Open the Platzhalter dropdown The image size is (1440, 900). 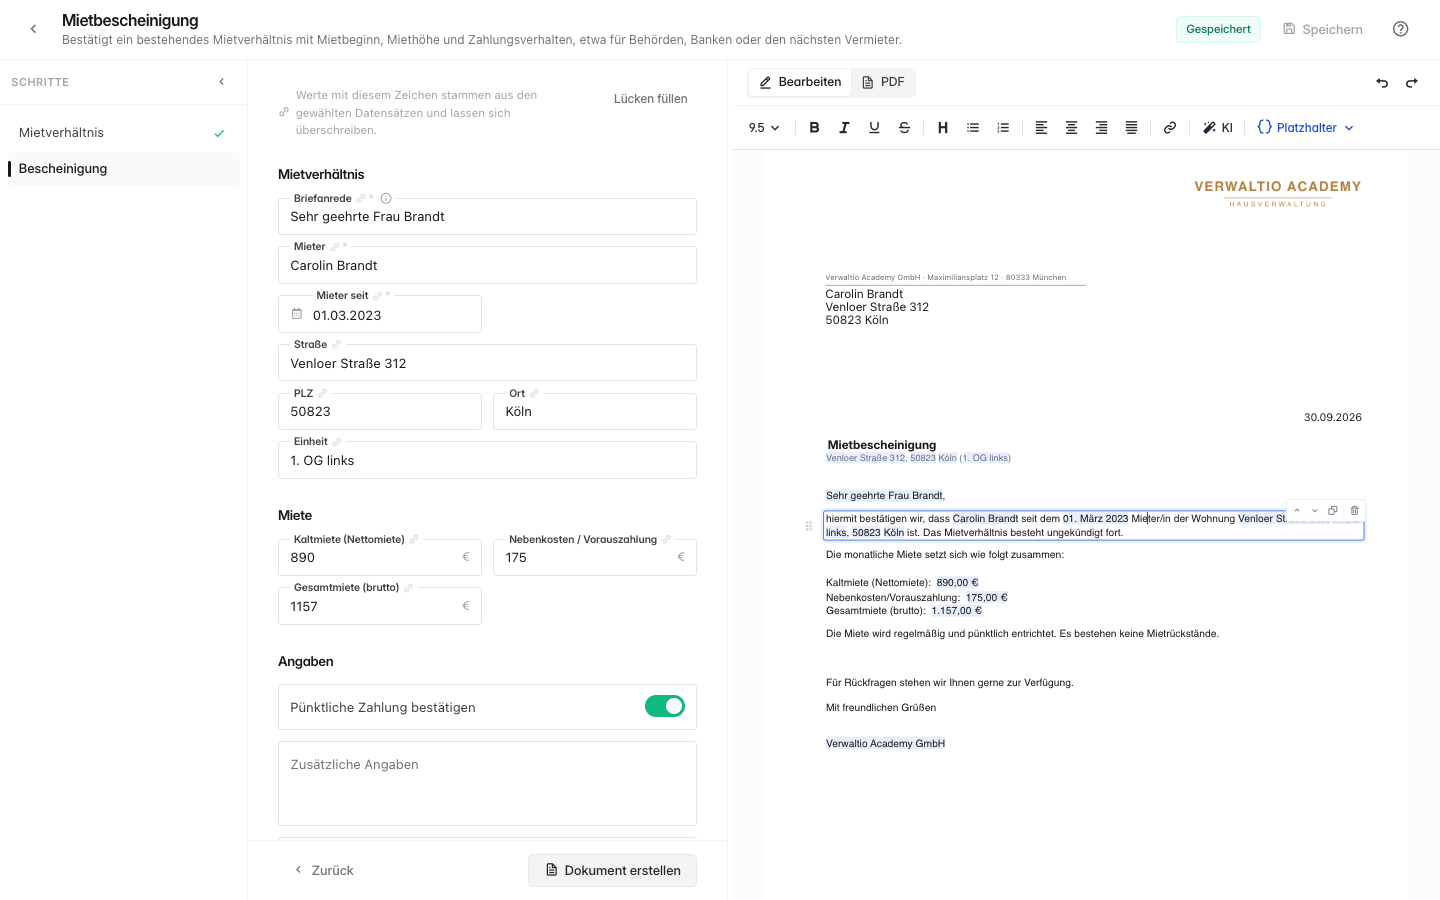1305,128
